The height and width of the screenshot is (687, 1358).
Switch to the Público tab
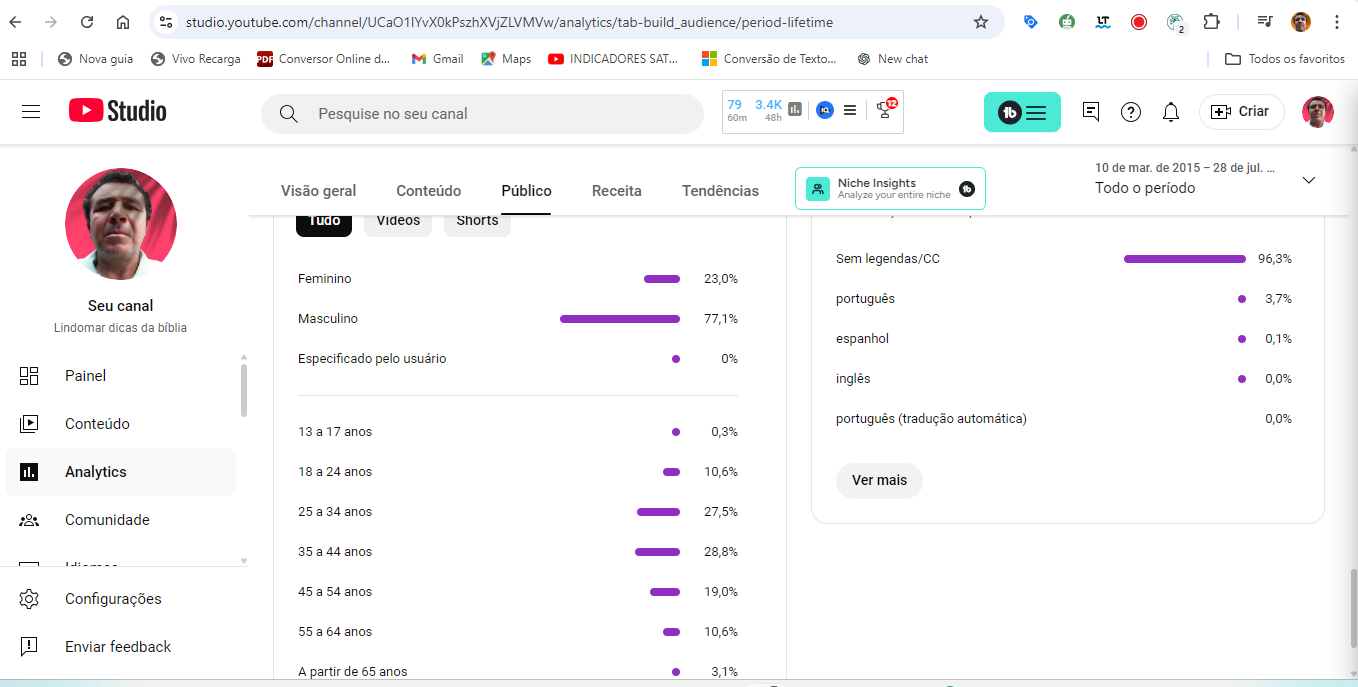tap(527, 191)
